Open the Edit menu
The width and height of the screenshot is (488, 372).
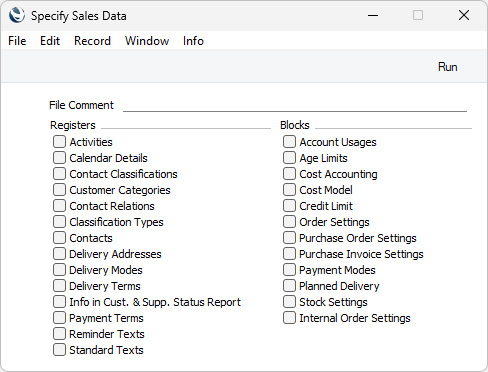[50, 41]
